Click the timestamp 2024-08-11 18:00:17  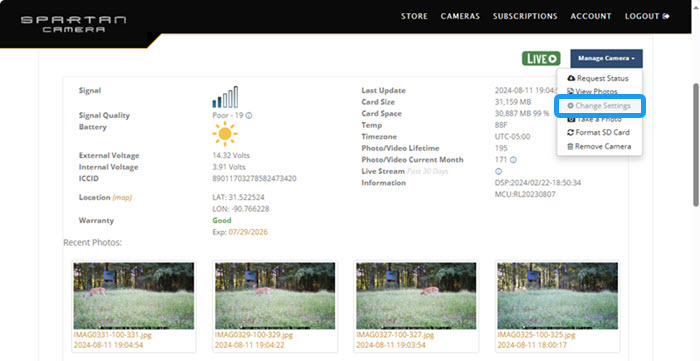point(532,345)
